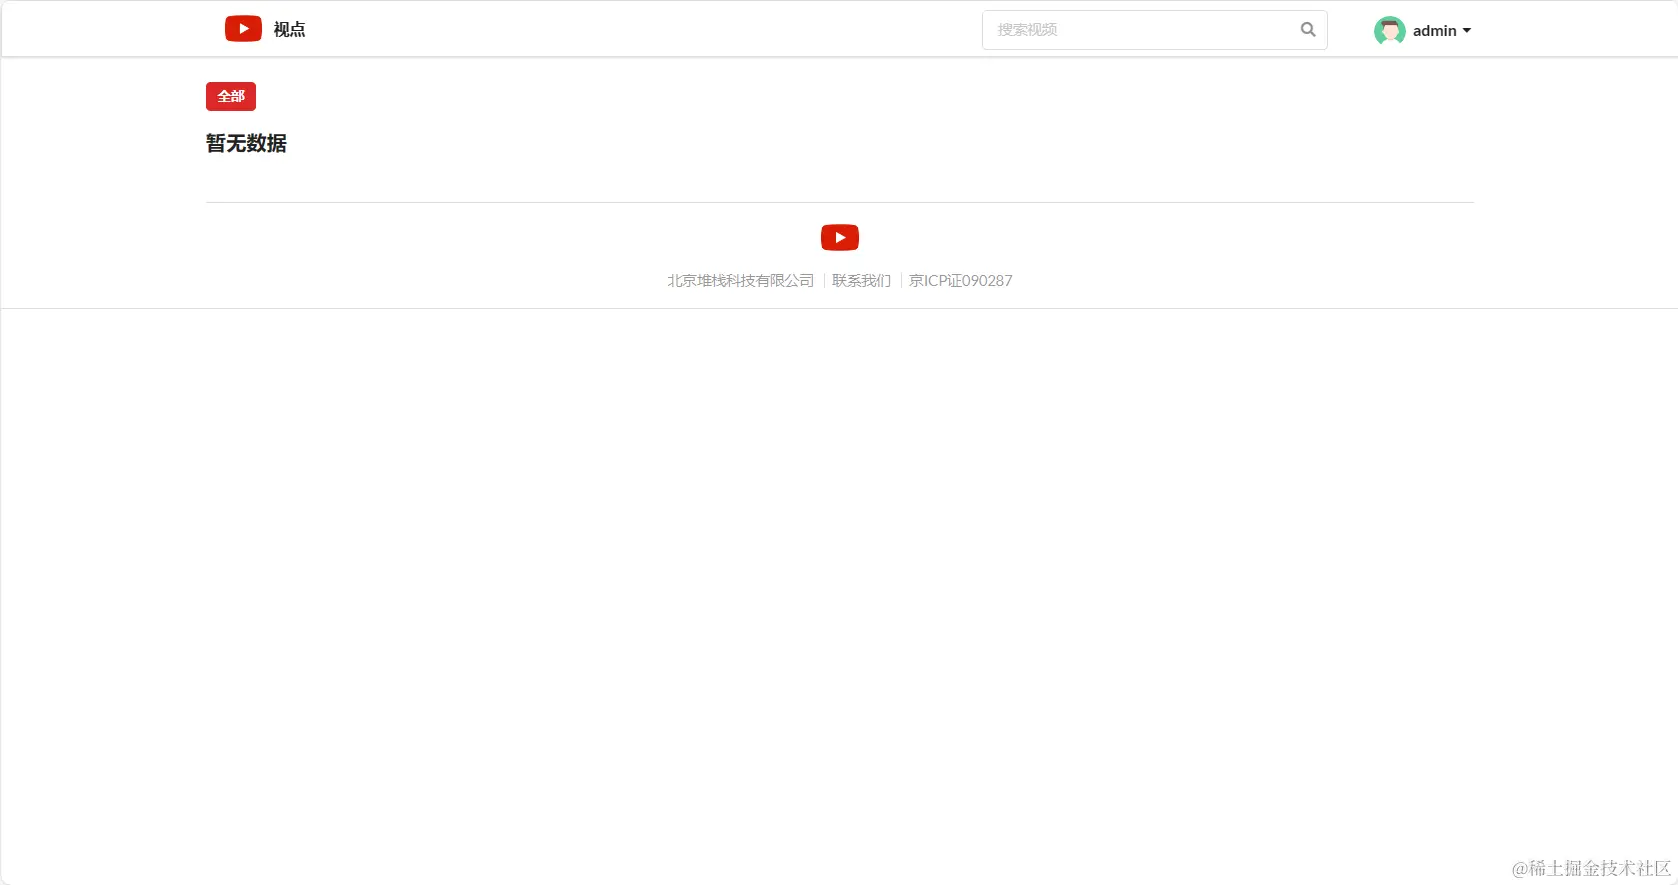Open the 视点 site title link
1678x885 pixels.
[x=289, y=30]
